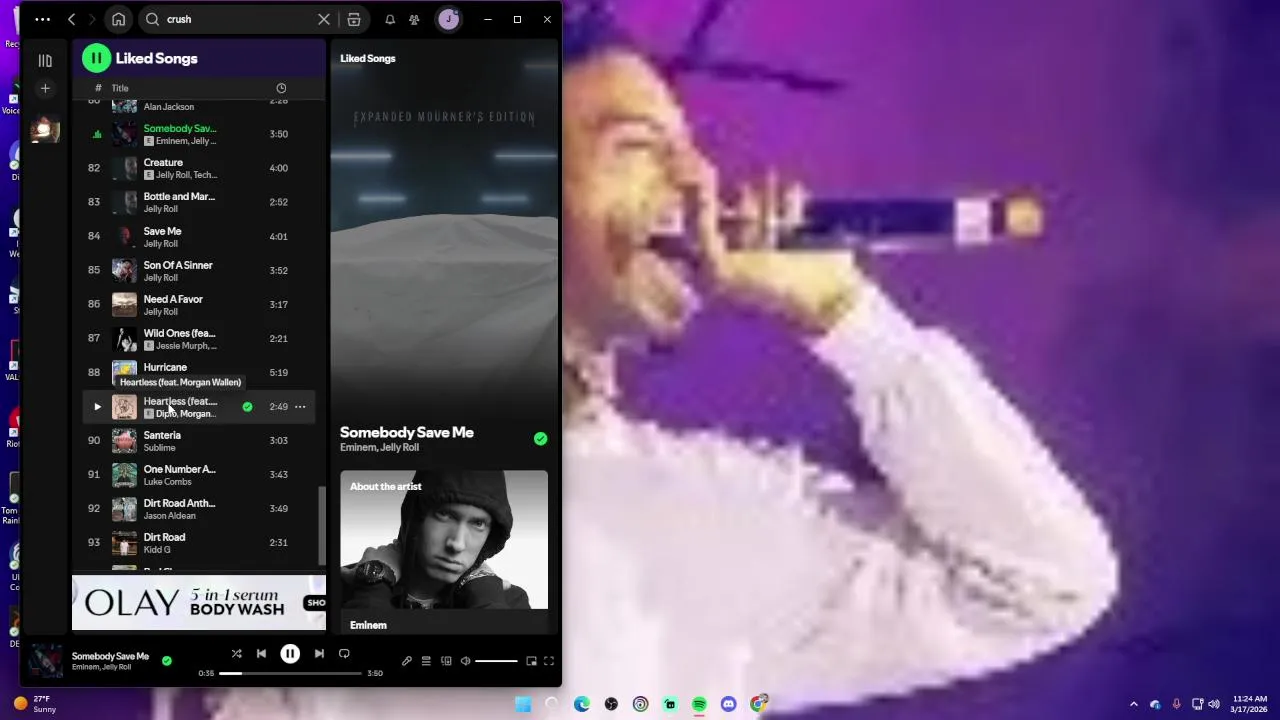Open Google Chrome from the taskbar
Image resolution: width=1280 pixels, height=720 pixels.
tap(759, 704)
